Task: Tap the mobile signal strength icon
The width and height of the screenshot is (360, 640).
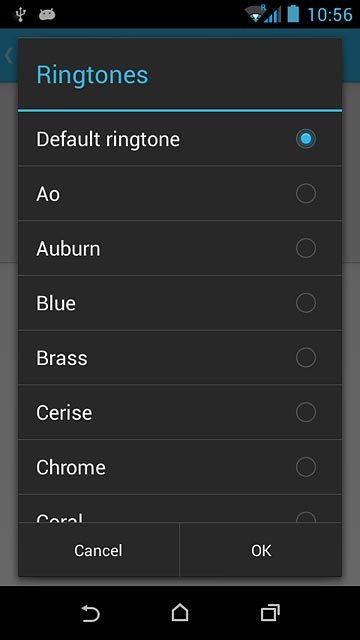Action: pyautogui.click(x=273, y=14)
